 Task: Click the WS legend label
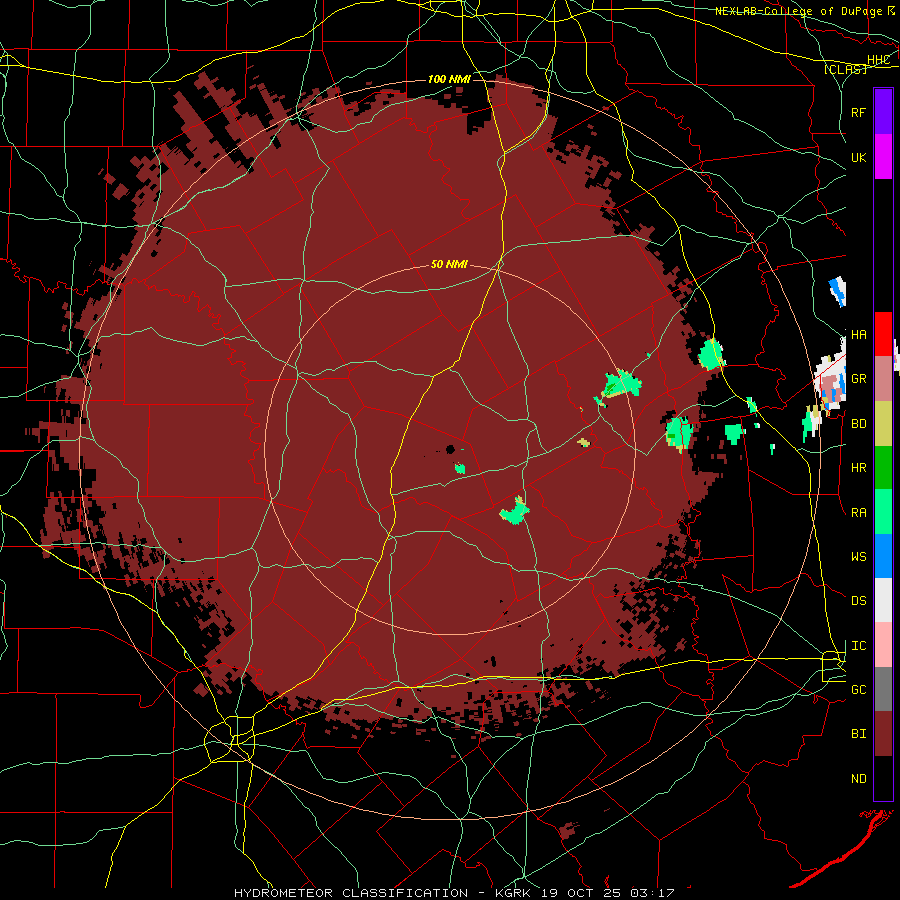pyautogui.click(x=859, y=557)
